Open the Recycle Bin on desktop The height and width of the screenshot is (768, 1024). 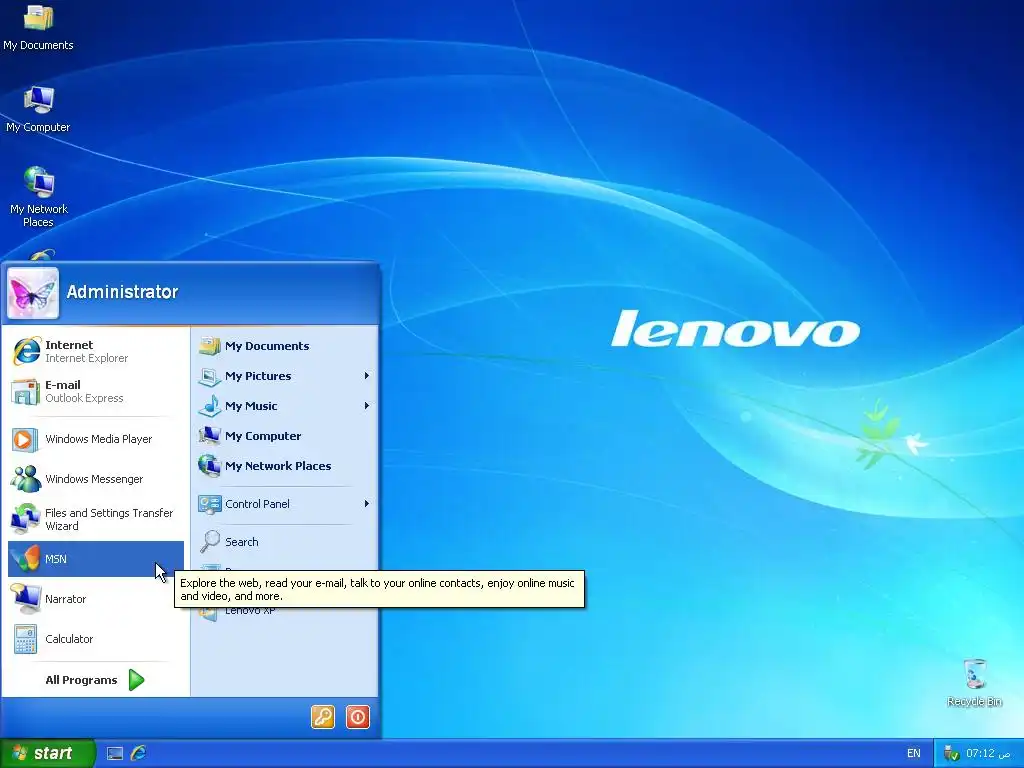point(974,683)
